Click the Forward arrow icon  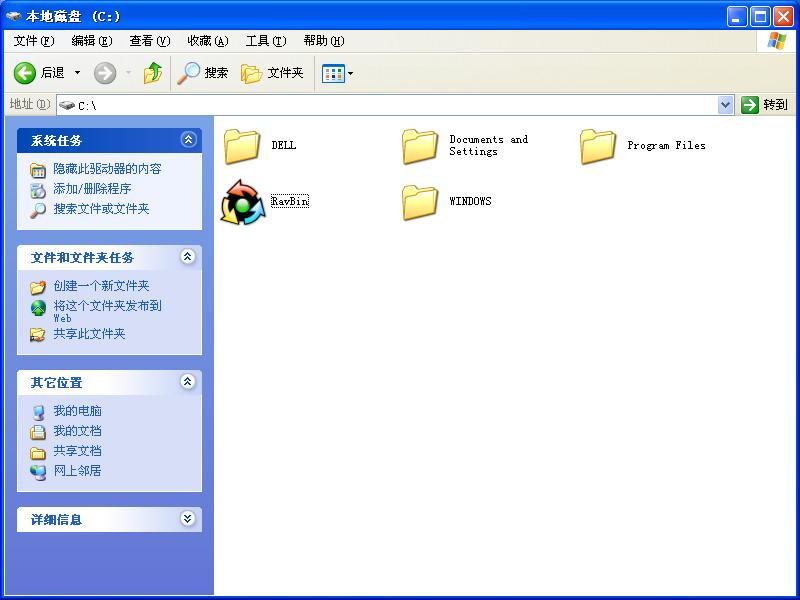tap(105, 73)
